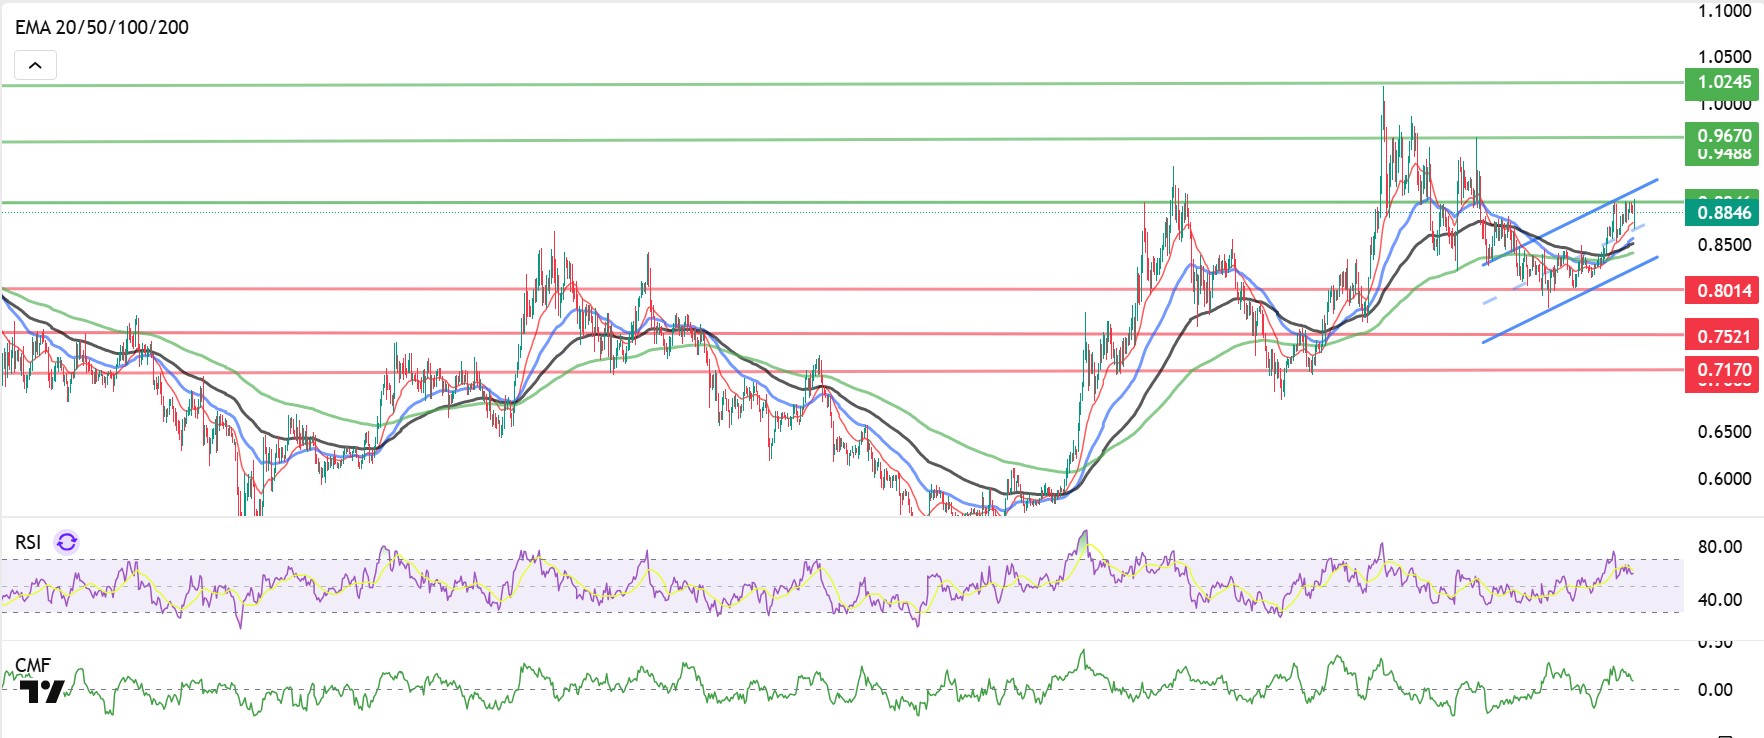This screenshot has width=1764, height=738.
Task: Click the RSI indicator label
Action: [28, 542]
